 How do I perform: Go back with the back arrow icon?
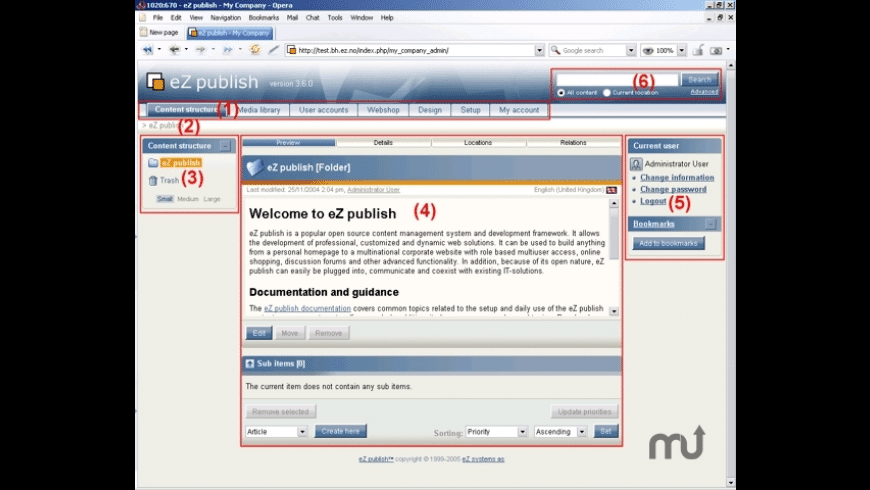pos(174,50)
